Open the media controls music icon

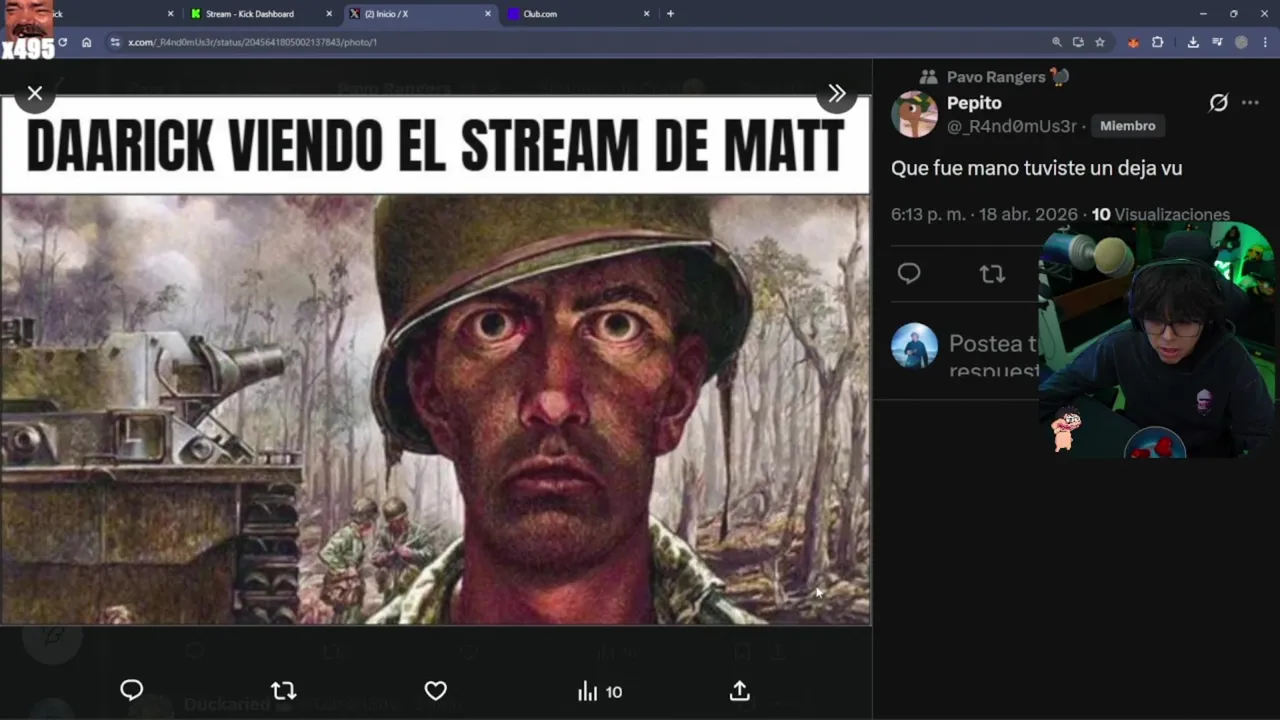(x=1217, y=42)
